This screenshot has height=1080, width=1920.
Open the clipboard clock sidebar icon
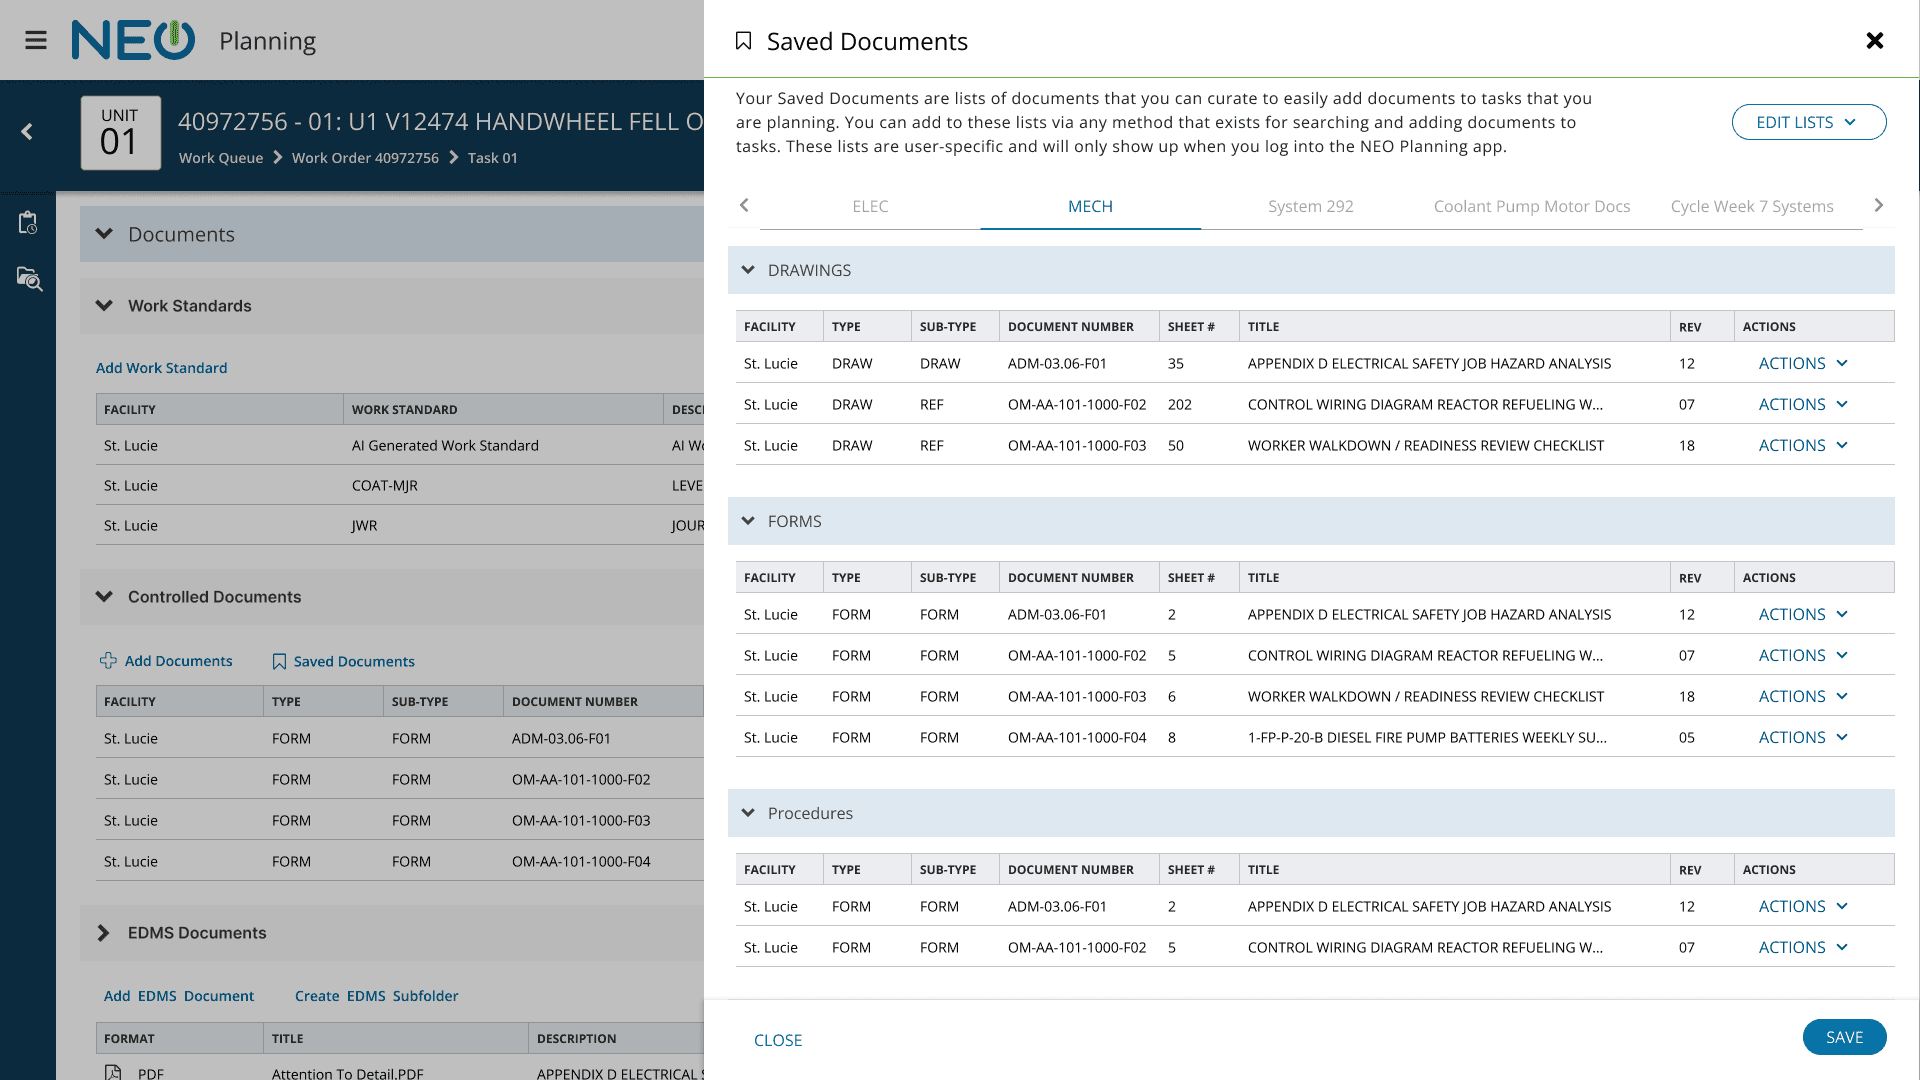pos(28,222)
